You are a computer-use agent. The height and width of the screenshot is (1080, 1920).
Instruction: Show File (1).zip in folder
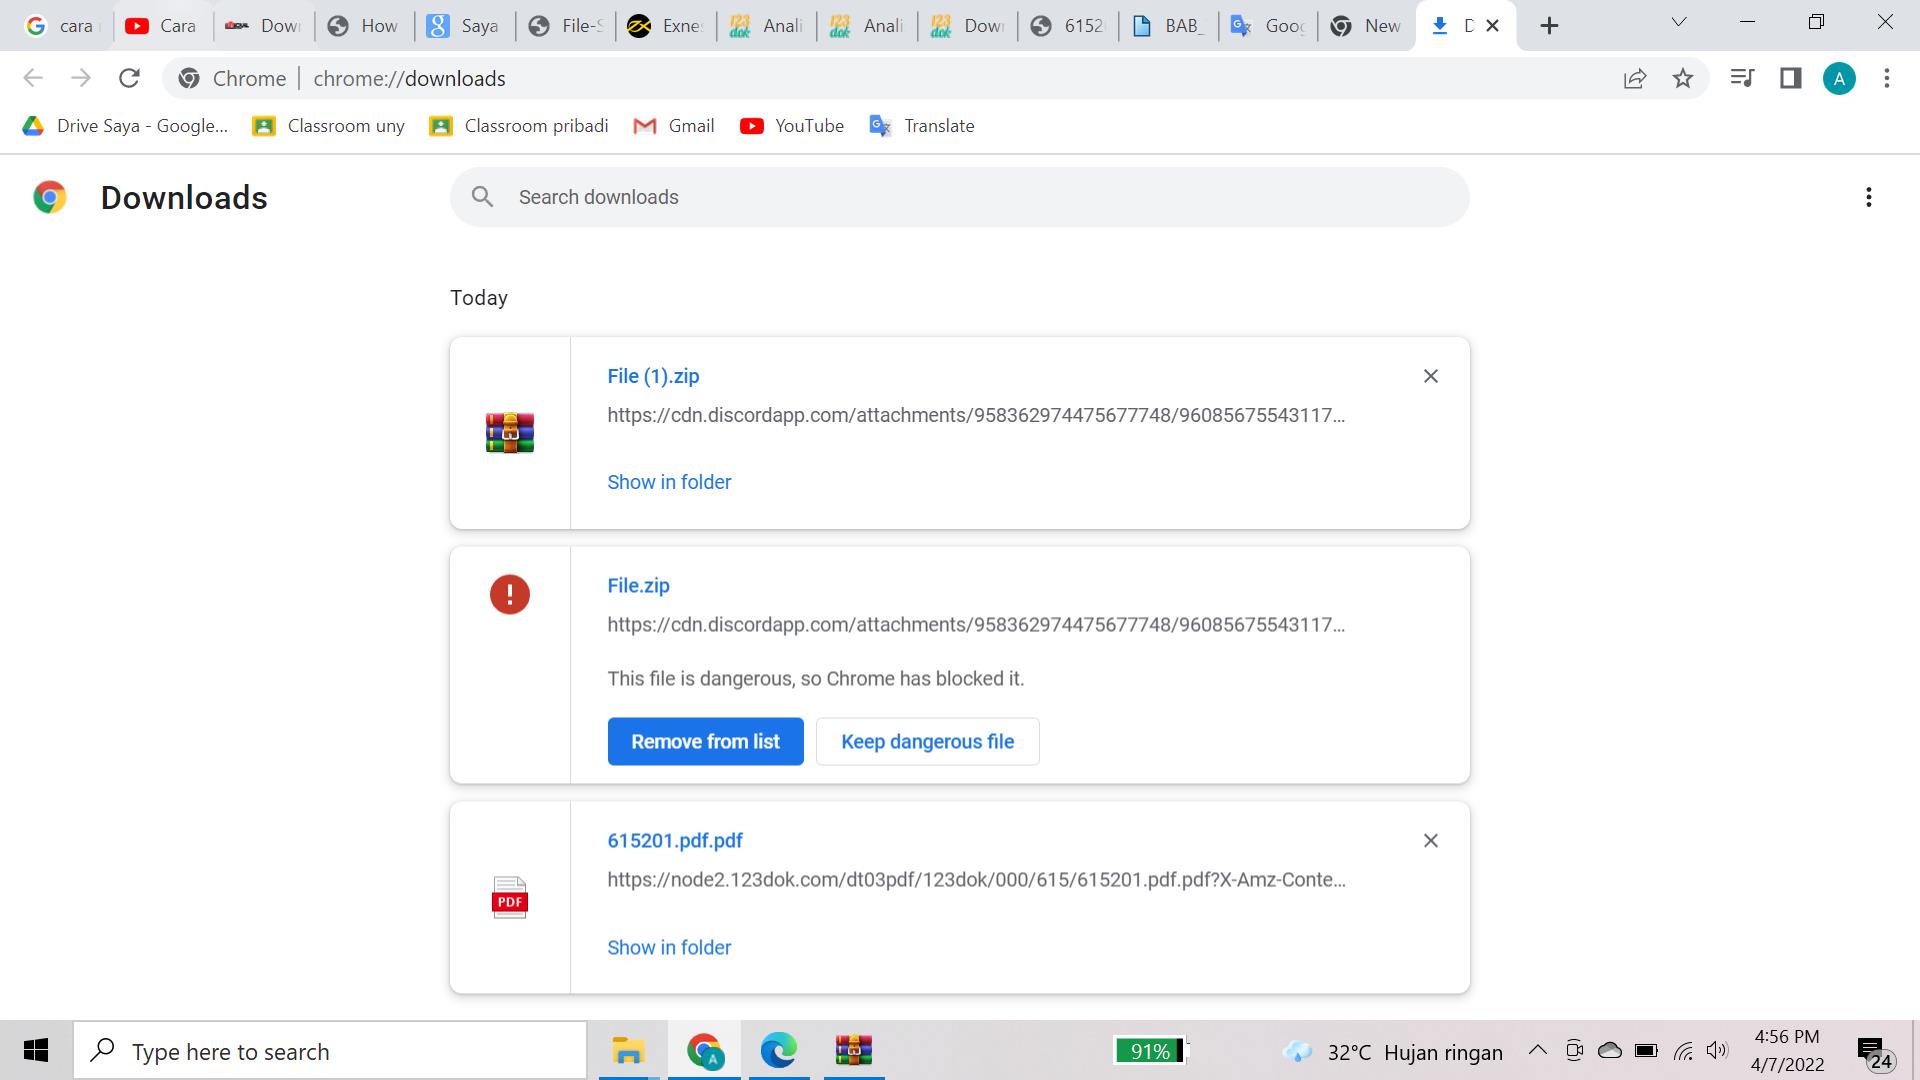pos(669,482)
